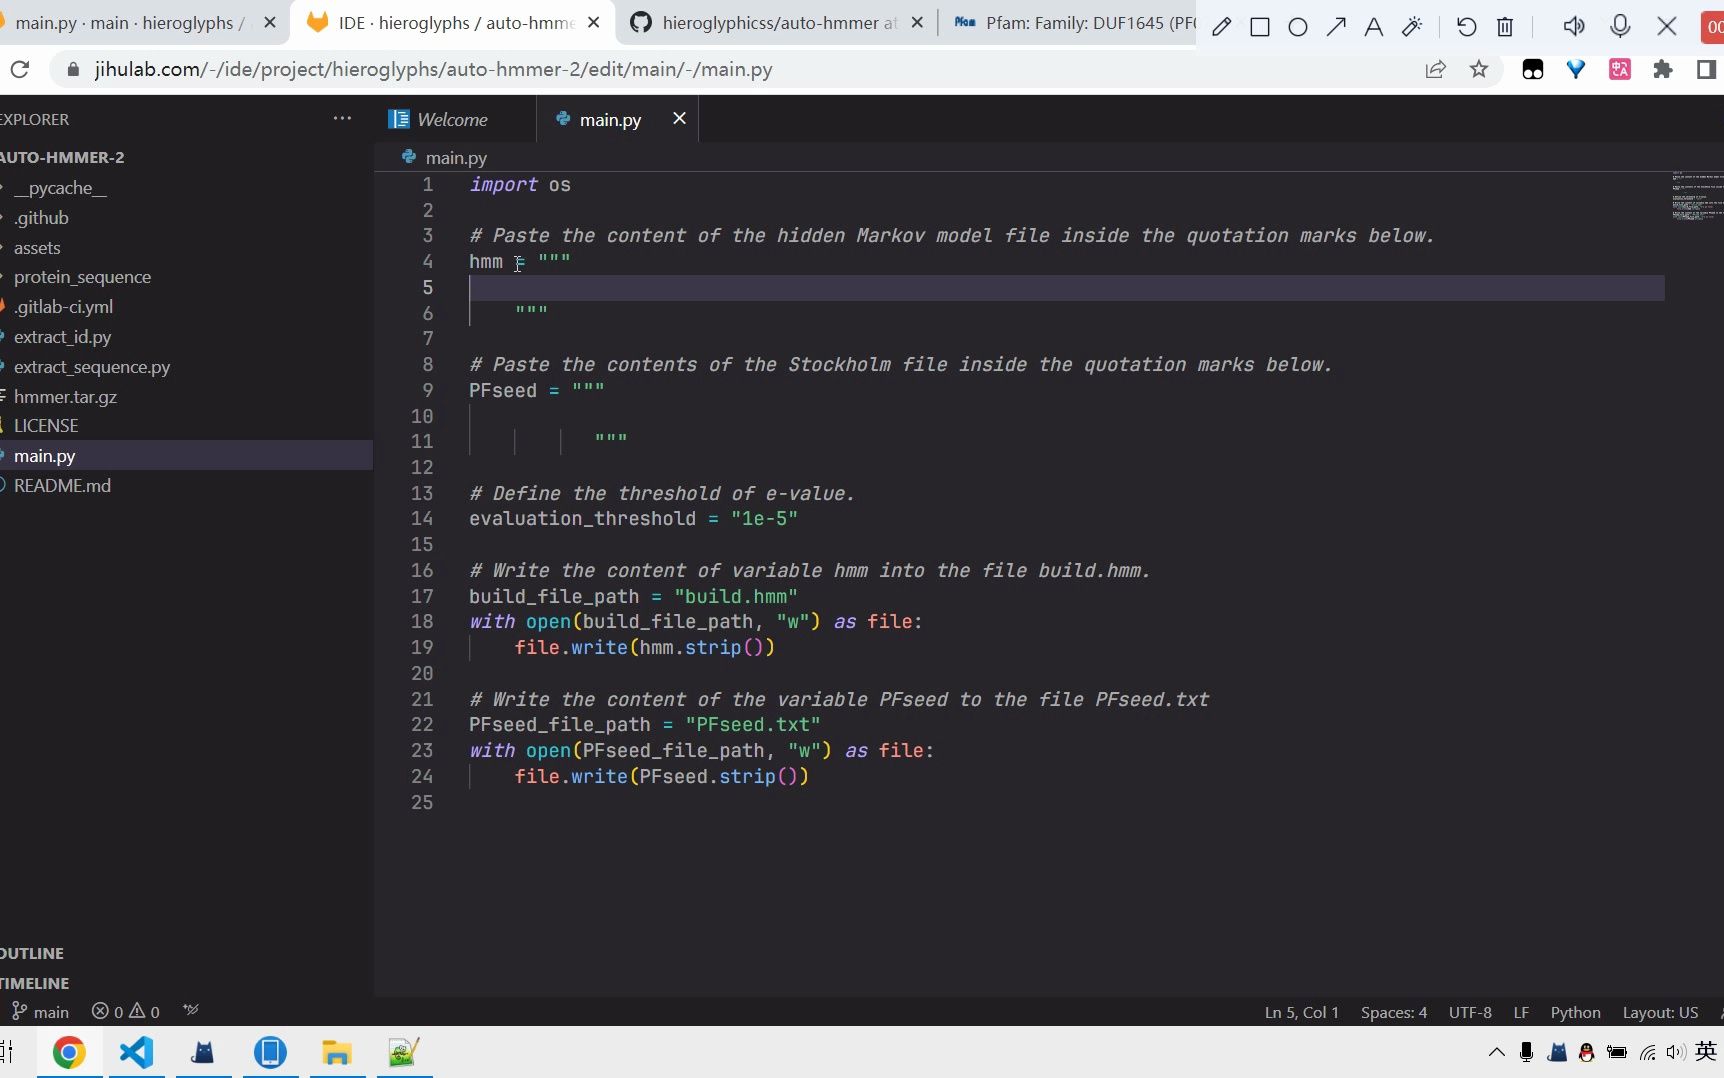
Task: Open Chrome from the taskbar
Action: pyautogui.click(x=69, y=1052)
